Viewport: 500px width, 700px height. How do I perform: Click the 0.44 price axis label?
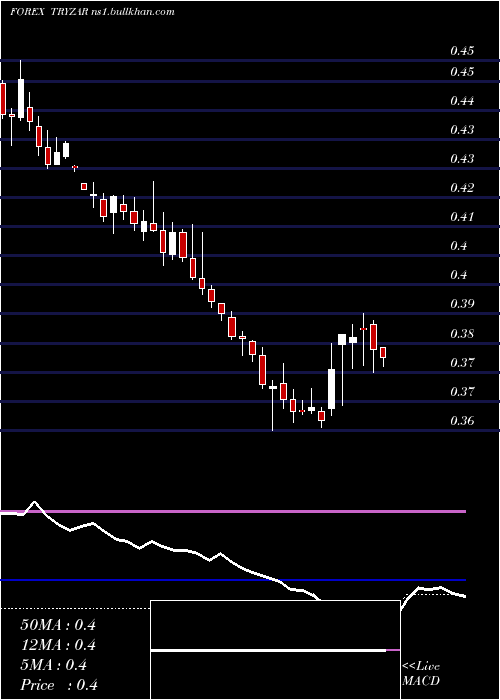(462, 101)
